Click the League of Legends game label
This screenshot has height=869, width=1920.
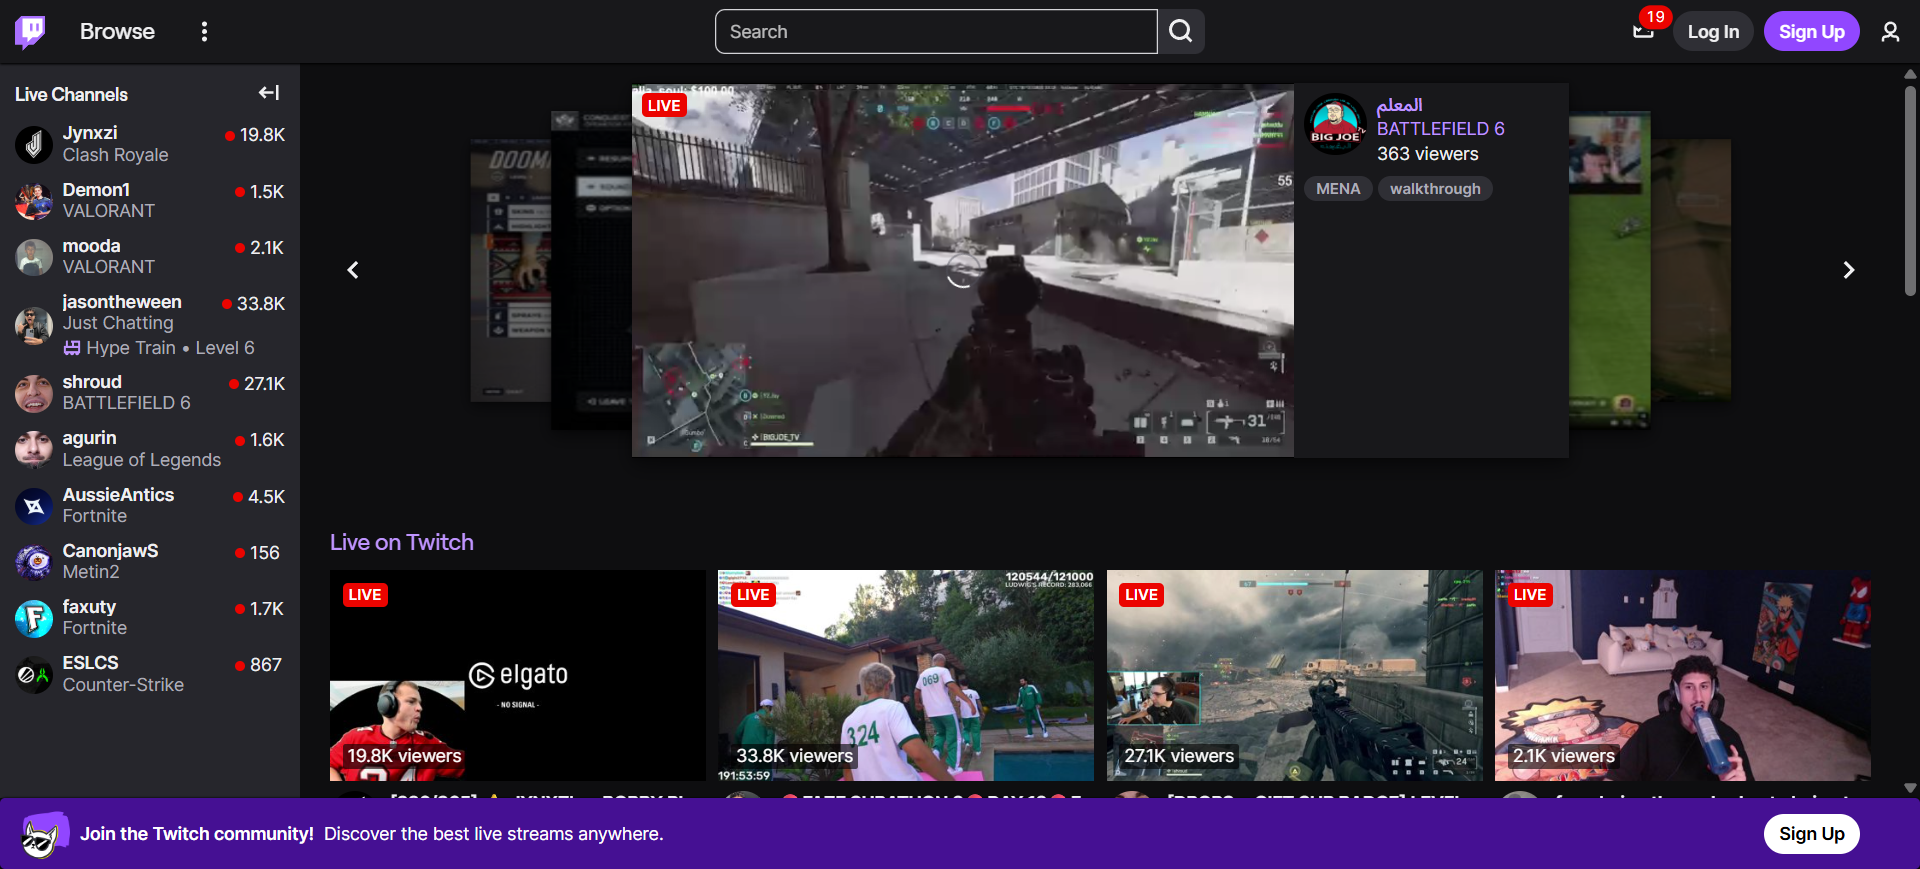142,460
